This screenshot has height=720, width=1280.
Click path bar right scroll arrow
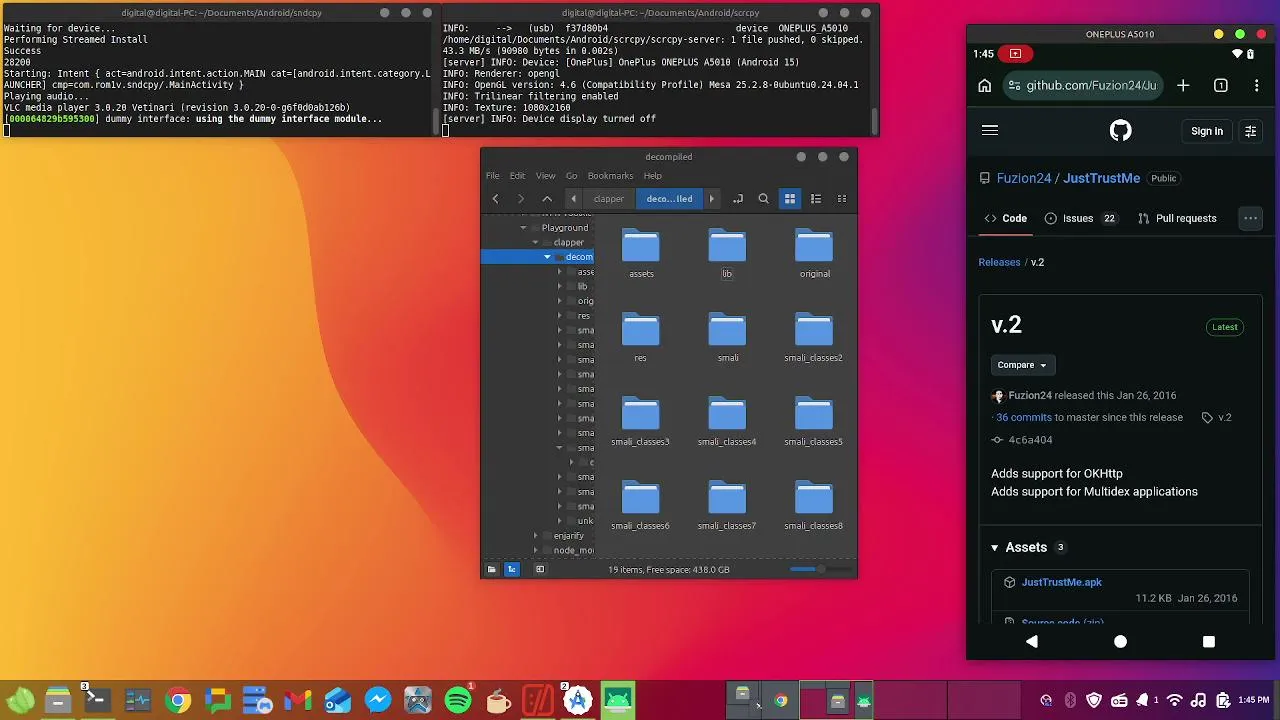[711, 199]
